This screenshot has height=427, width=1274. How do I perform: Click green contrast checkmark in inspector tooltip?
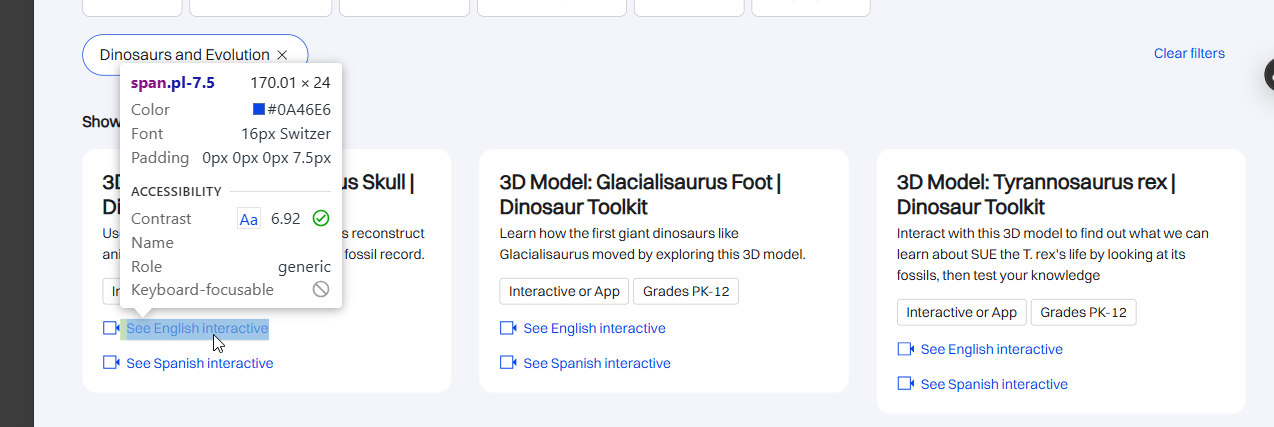click(x=321, y=218)
